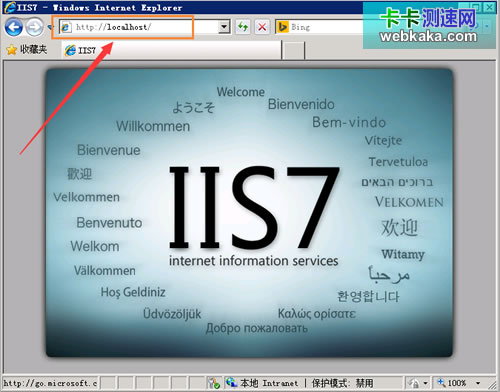Click the 保护模式: 禁用 status text
The width and height of the screenshot is (500, 392).
(x=342, y=383)
